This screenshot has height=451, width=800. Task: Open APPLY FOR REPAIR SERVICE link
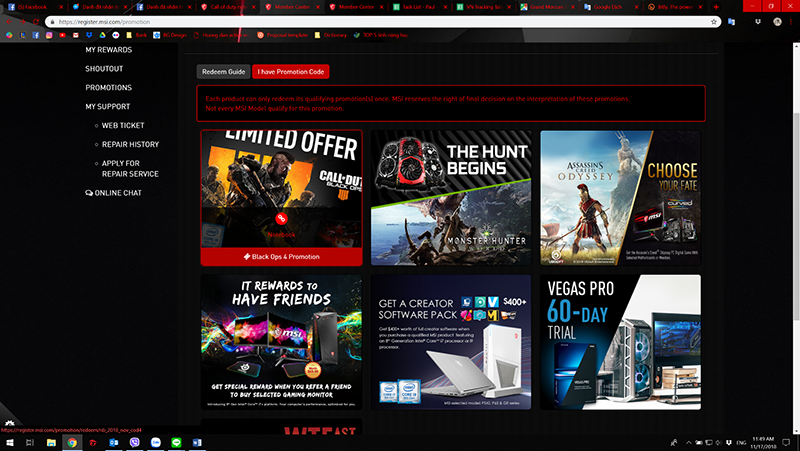pyautogui.click(x=130, y=168)
